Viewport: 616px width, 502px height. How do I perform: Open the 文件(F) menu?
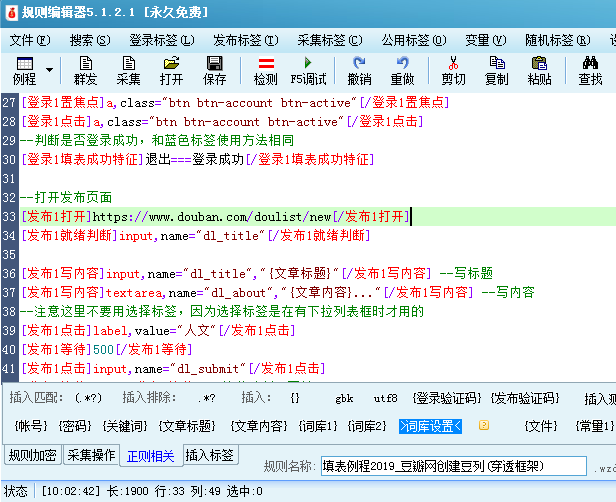coord(30,40)
